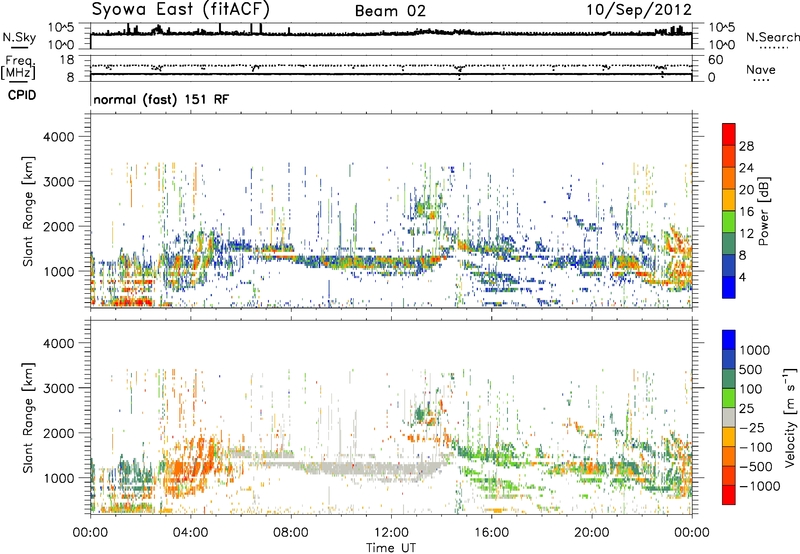Click "-100" on the velocity colorbar
The height and width of the screenshot is (554, 800).
(756, 447)
